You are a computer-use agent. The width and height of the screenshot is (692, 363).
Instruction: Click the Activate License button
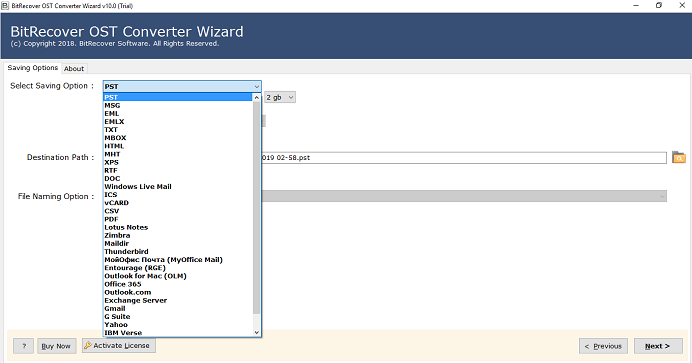coord(119,345)
